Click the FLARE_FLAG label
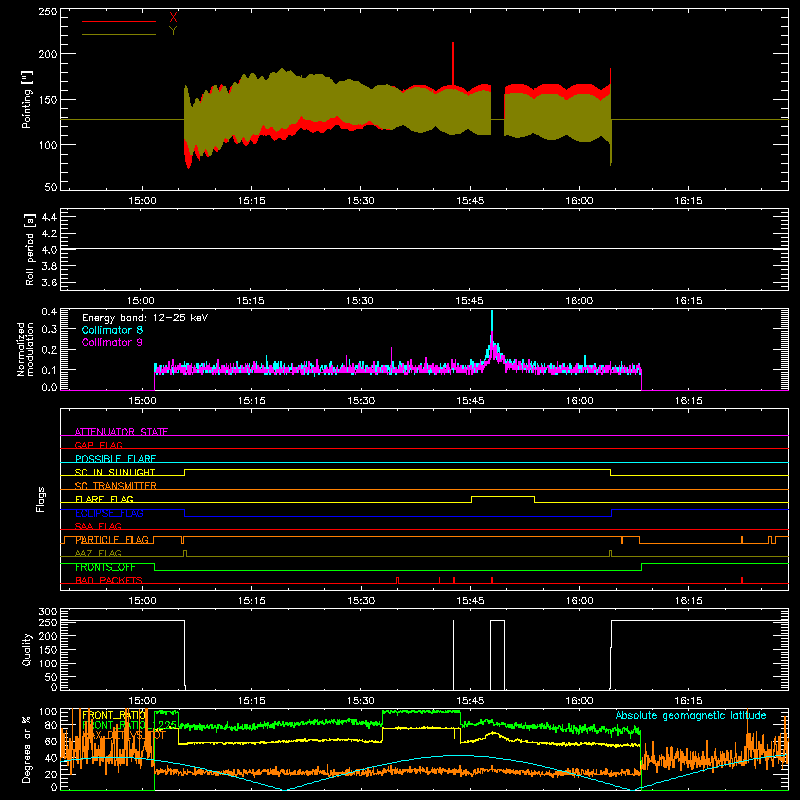 [x=104, y=499]
